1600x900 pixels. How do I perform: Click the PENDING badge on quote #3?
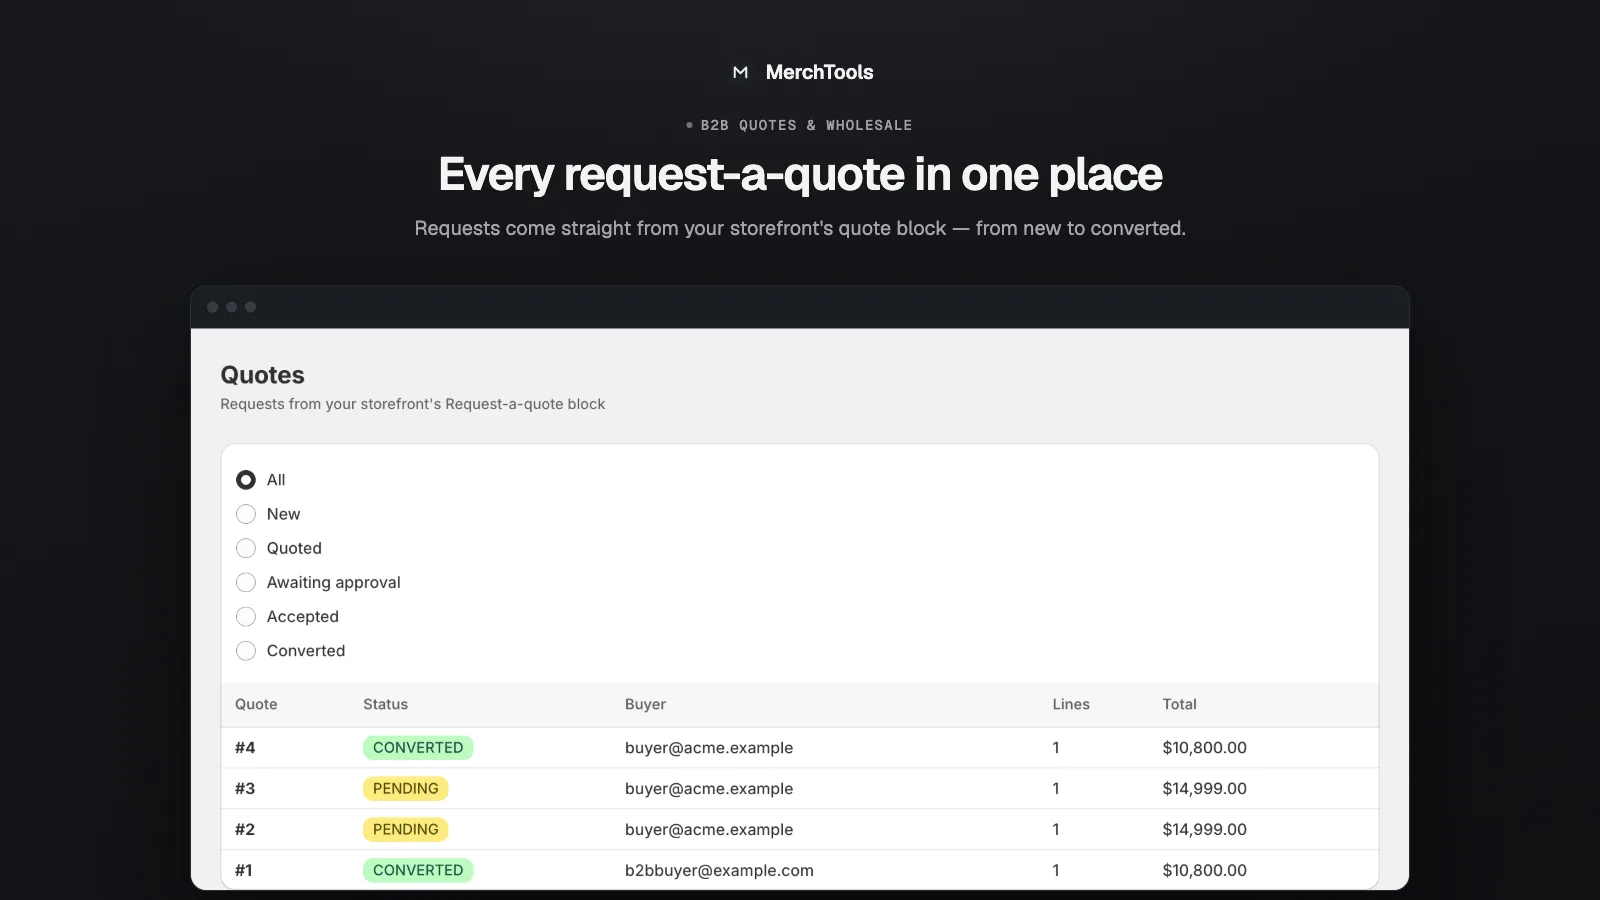405,788
